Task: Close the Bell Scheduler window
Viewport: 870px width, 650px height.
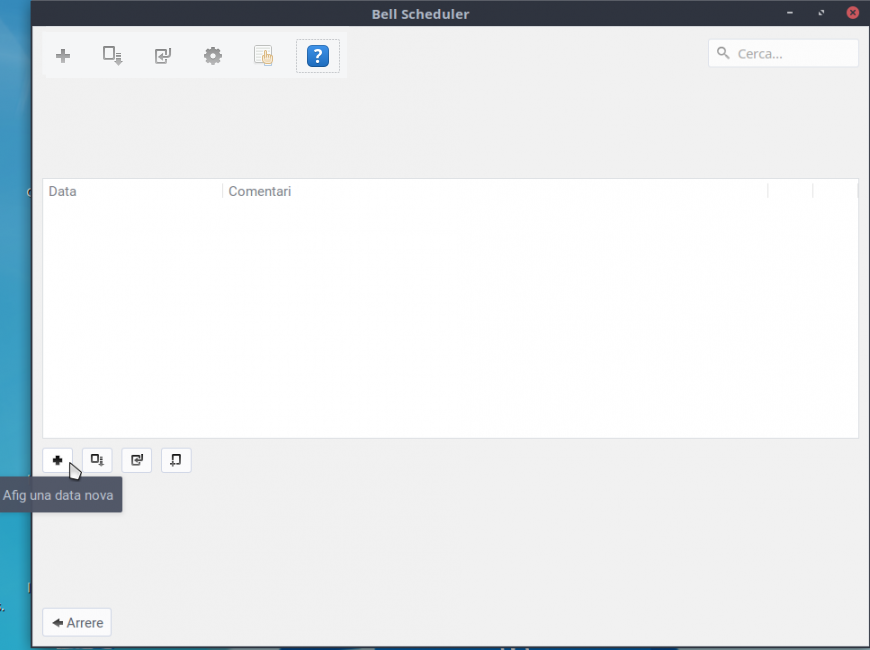Action: 852,14
